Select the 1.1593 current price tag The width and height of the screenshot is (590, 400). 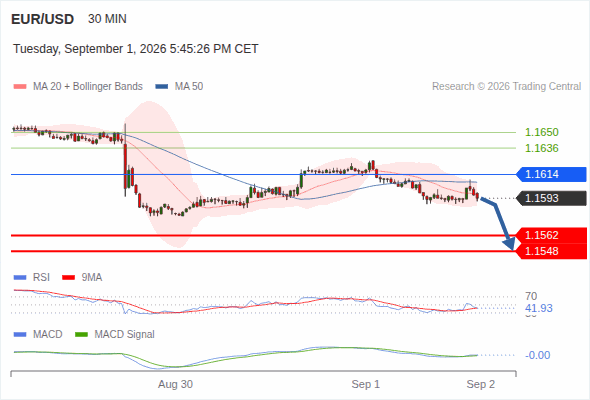pyautogui.click(x=551, y=198)
